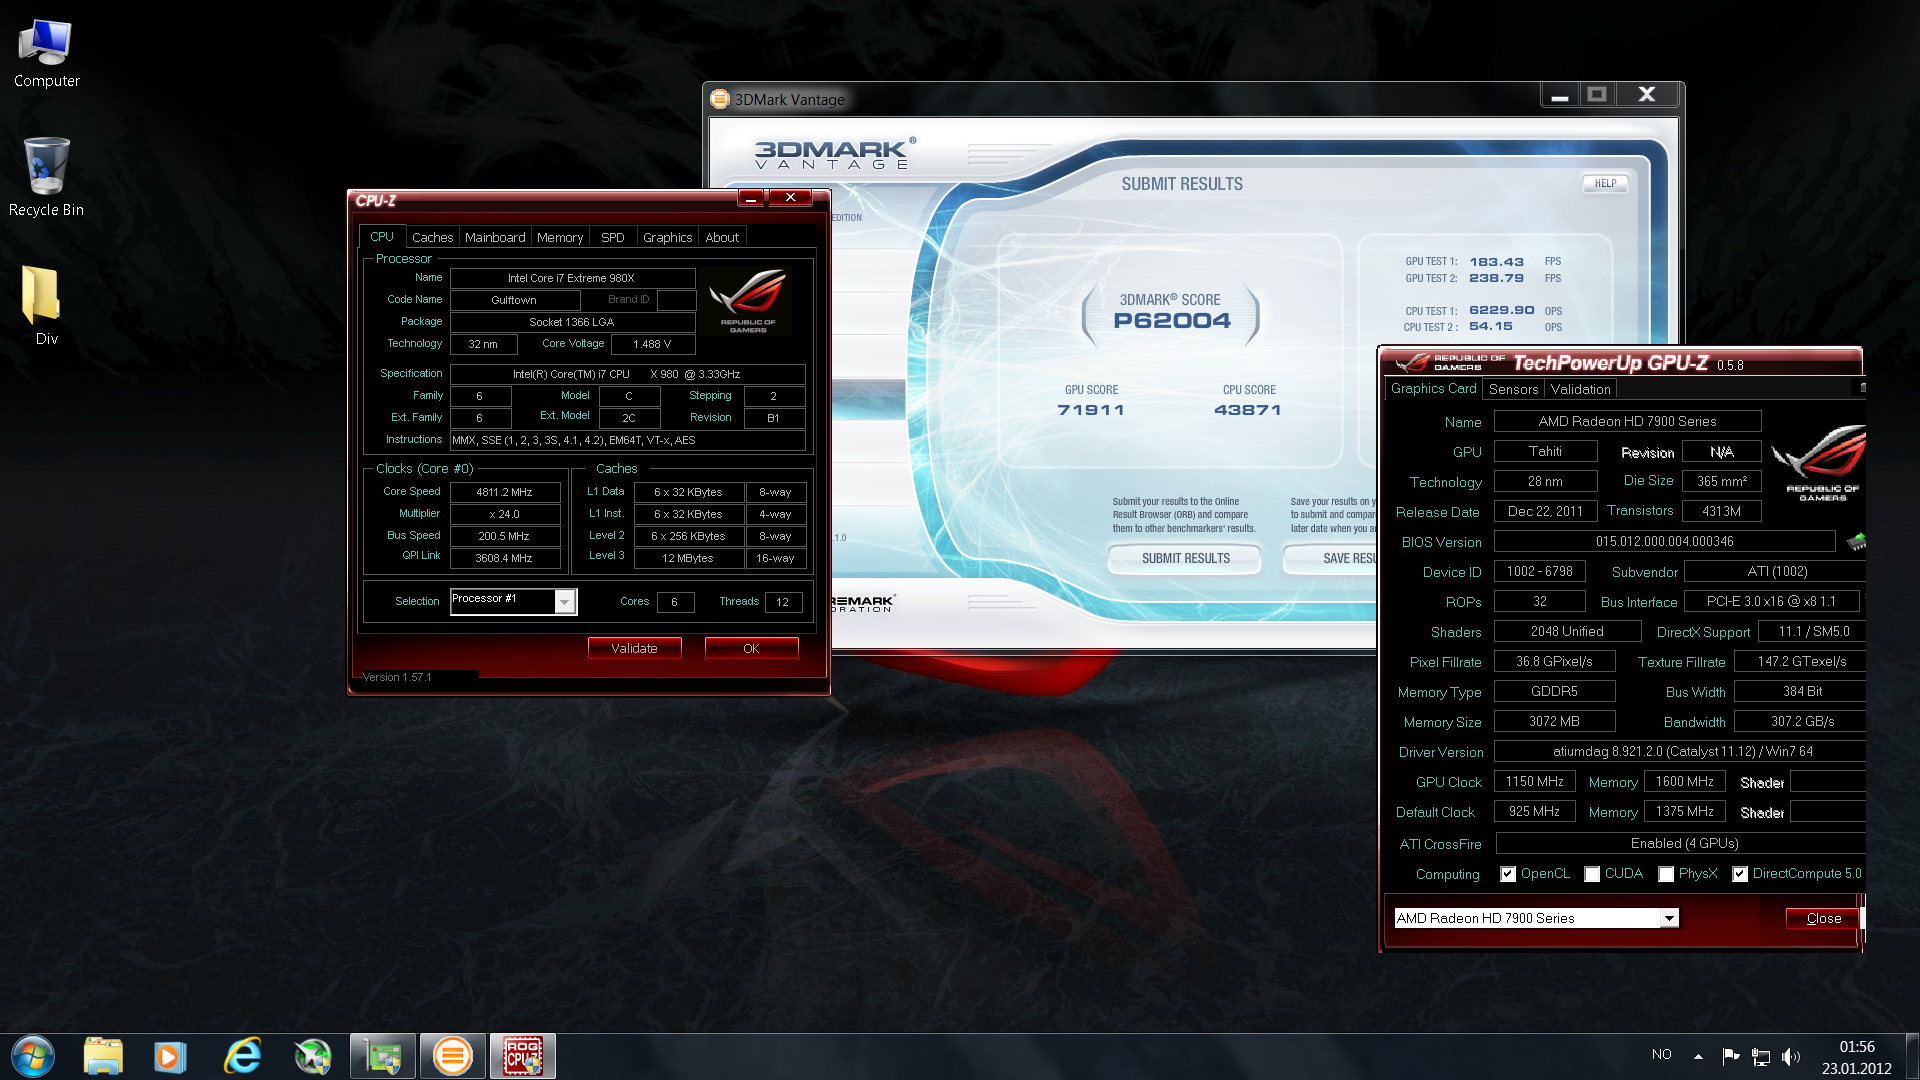Click Close in GPU-Z

[x=1823, y=918]
